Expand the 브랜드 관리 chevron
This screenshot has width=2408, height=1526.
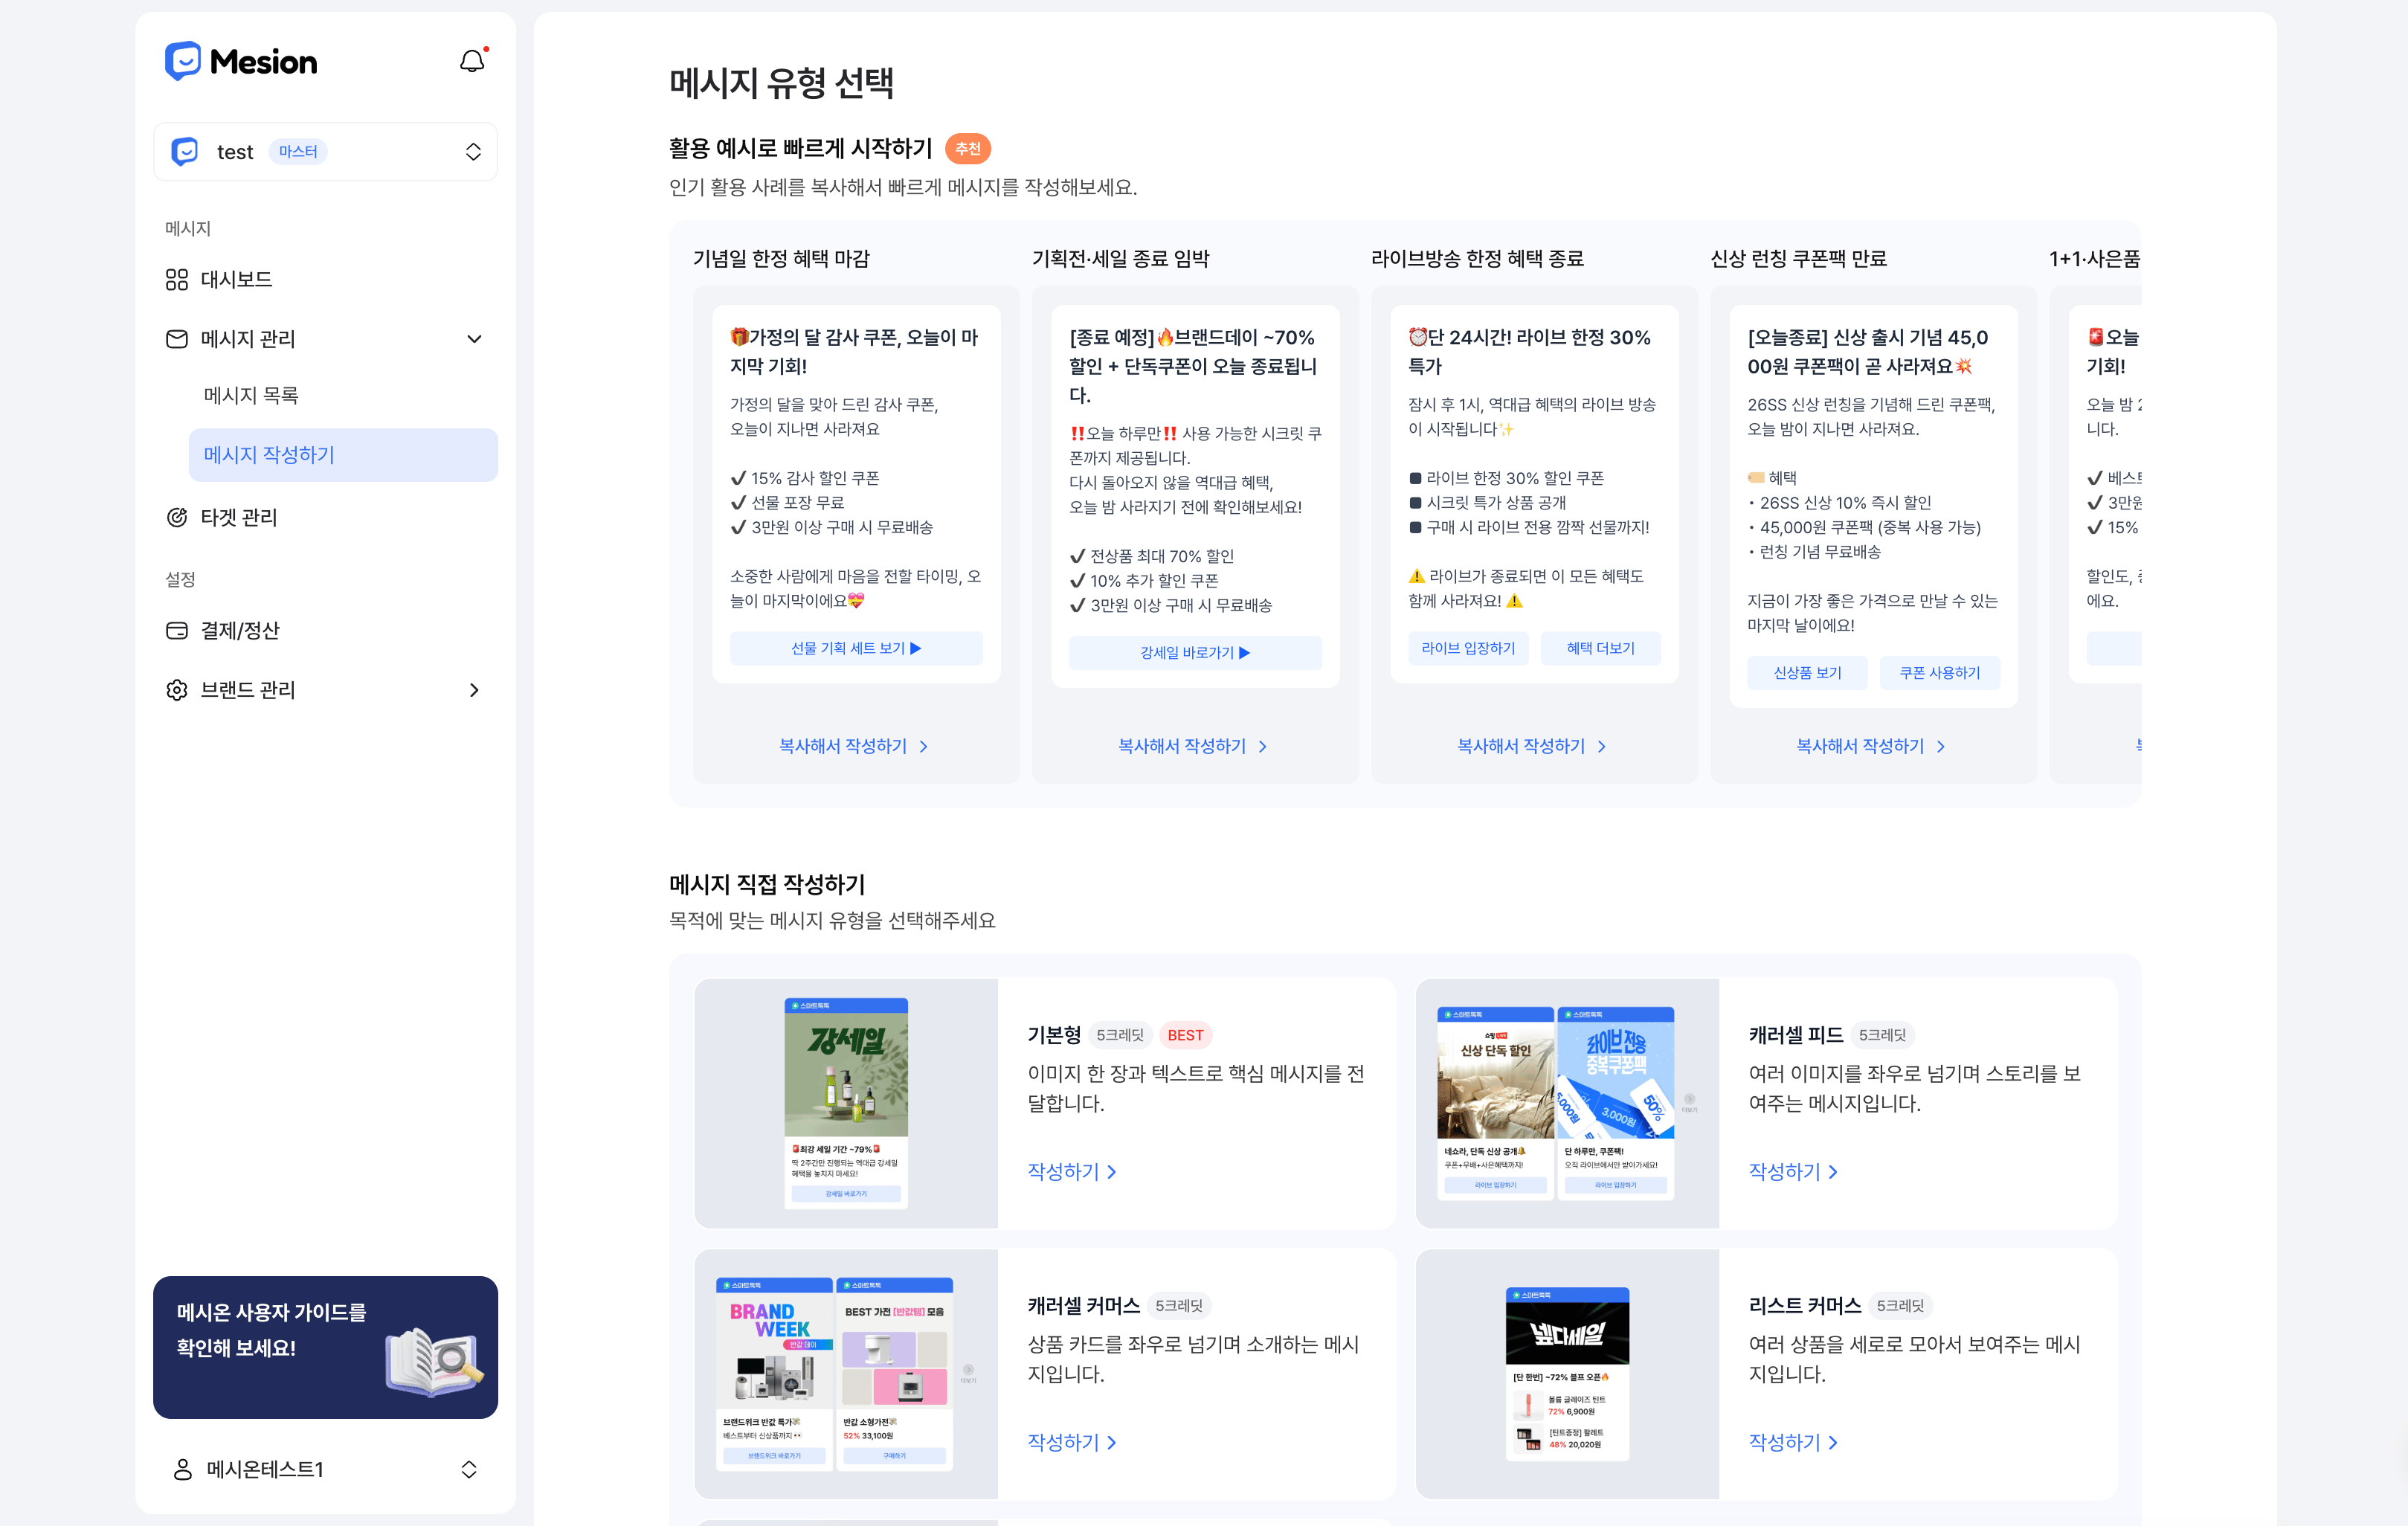tap(474, 690)
